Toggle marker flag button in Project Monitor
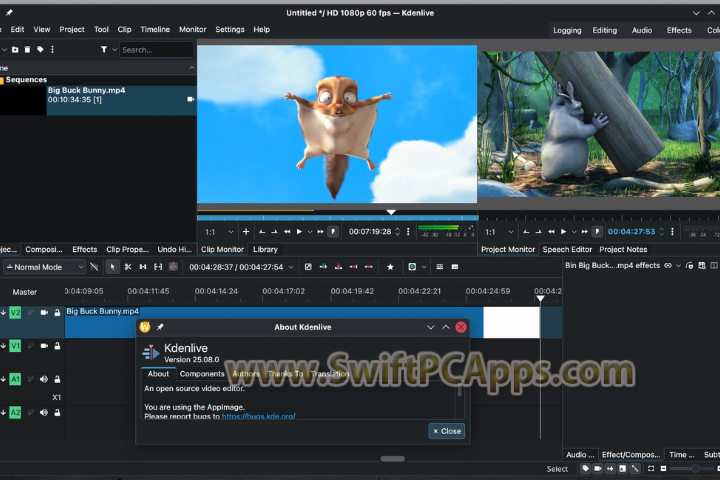This screenshot has height=480, width=720. [597, 232]
